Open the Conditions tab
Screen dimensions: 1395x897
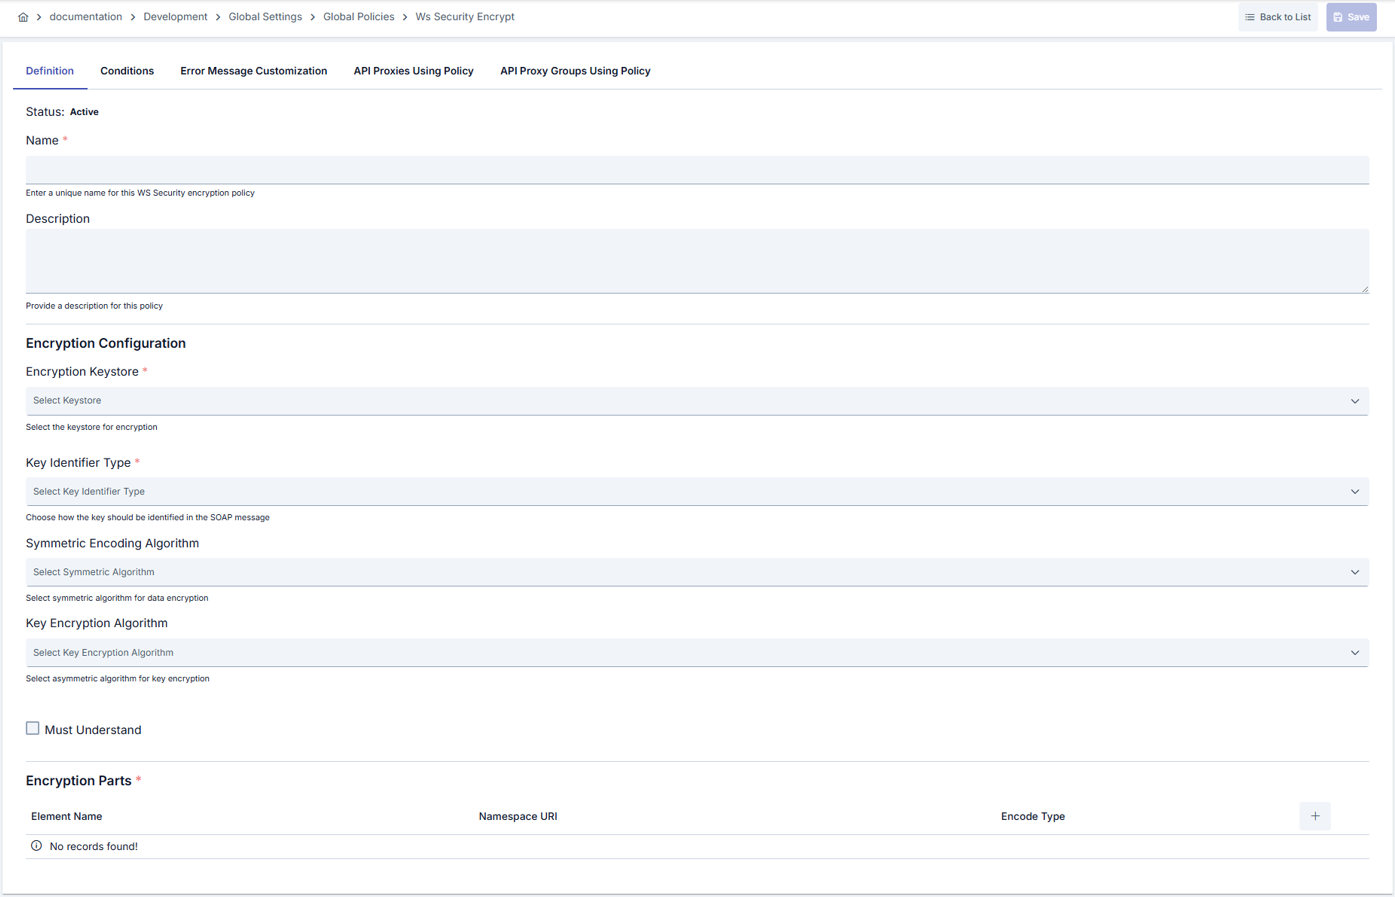(127, 71)
